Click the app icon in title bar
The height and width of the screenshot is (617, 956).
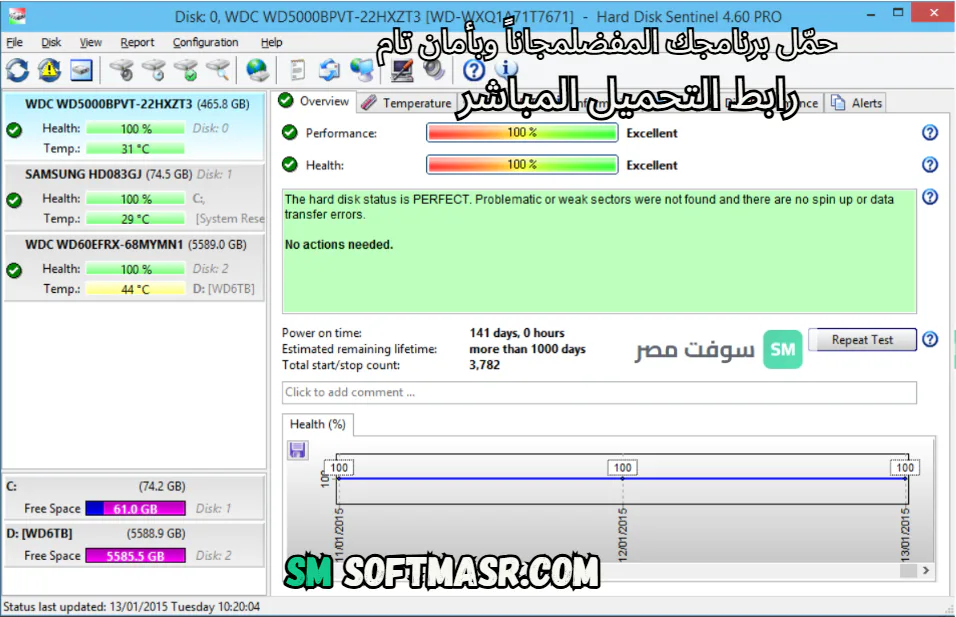pyautogui.click(x=17, y=15)
